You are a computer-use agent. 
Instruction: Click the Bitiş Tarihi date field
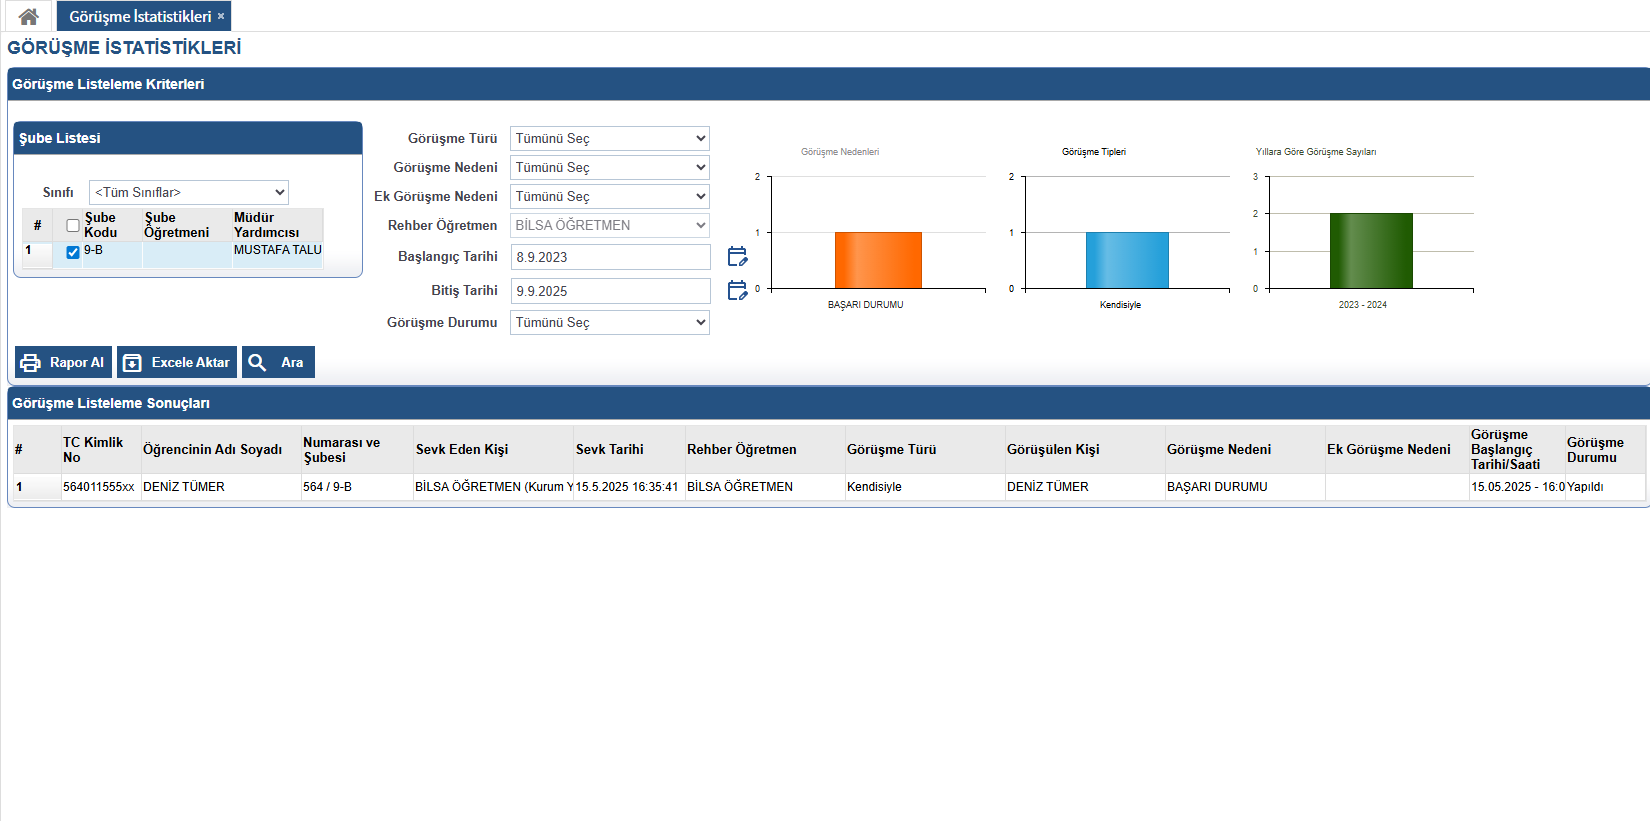click(x=610, y=291)
